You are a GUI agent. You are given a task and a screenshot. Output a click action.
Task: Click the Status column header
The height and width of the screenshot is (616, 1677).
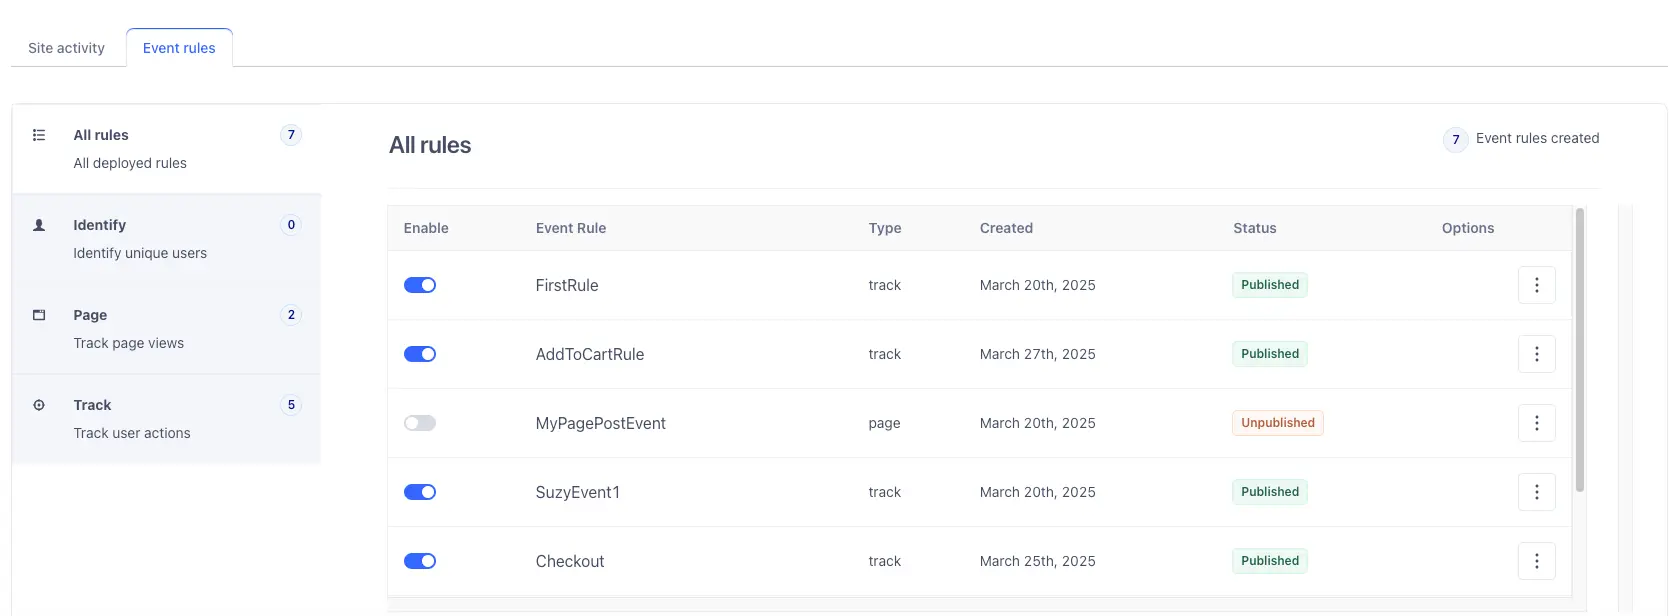click(1255, 228)
